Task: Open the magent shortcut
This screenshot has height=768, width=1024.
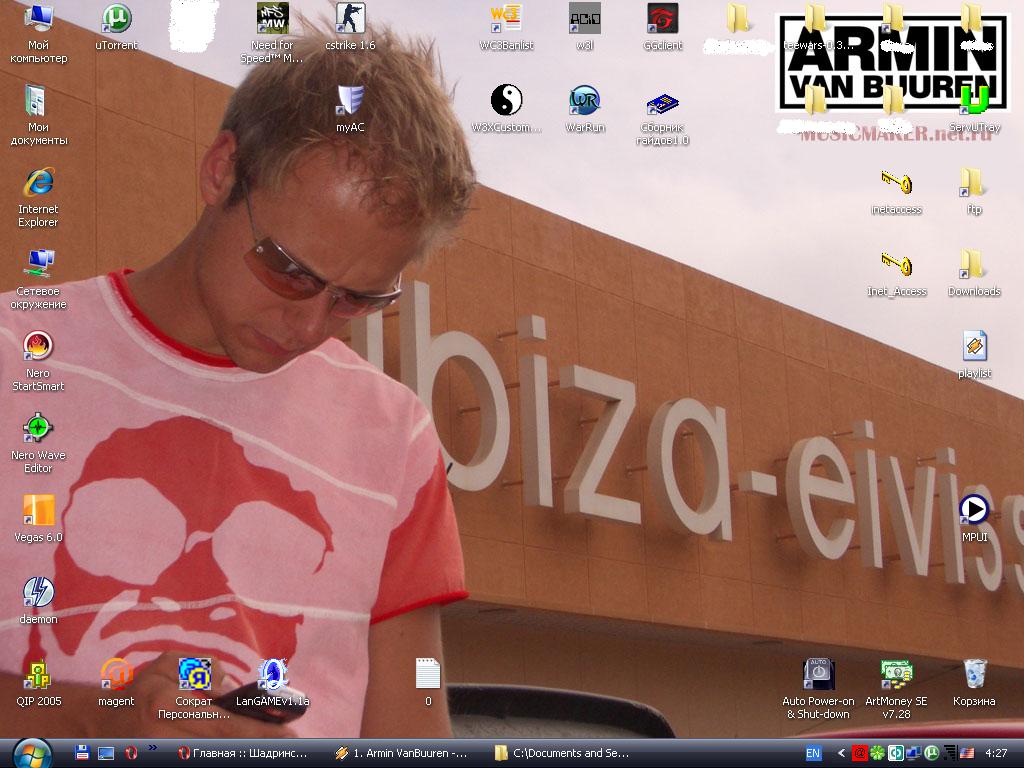Action: 116,683
